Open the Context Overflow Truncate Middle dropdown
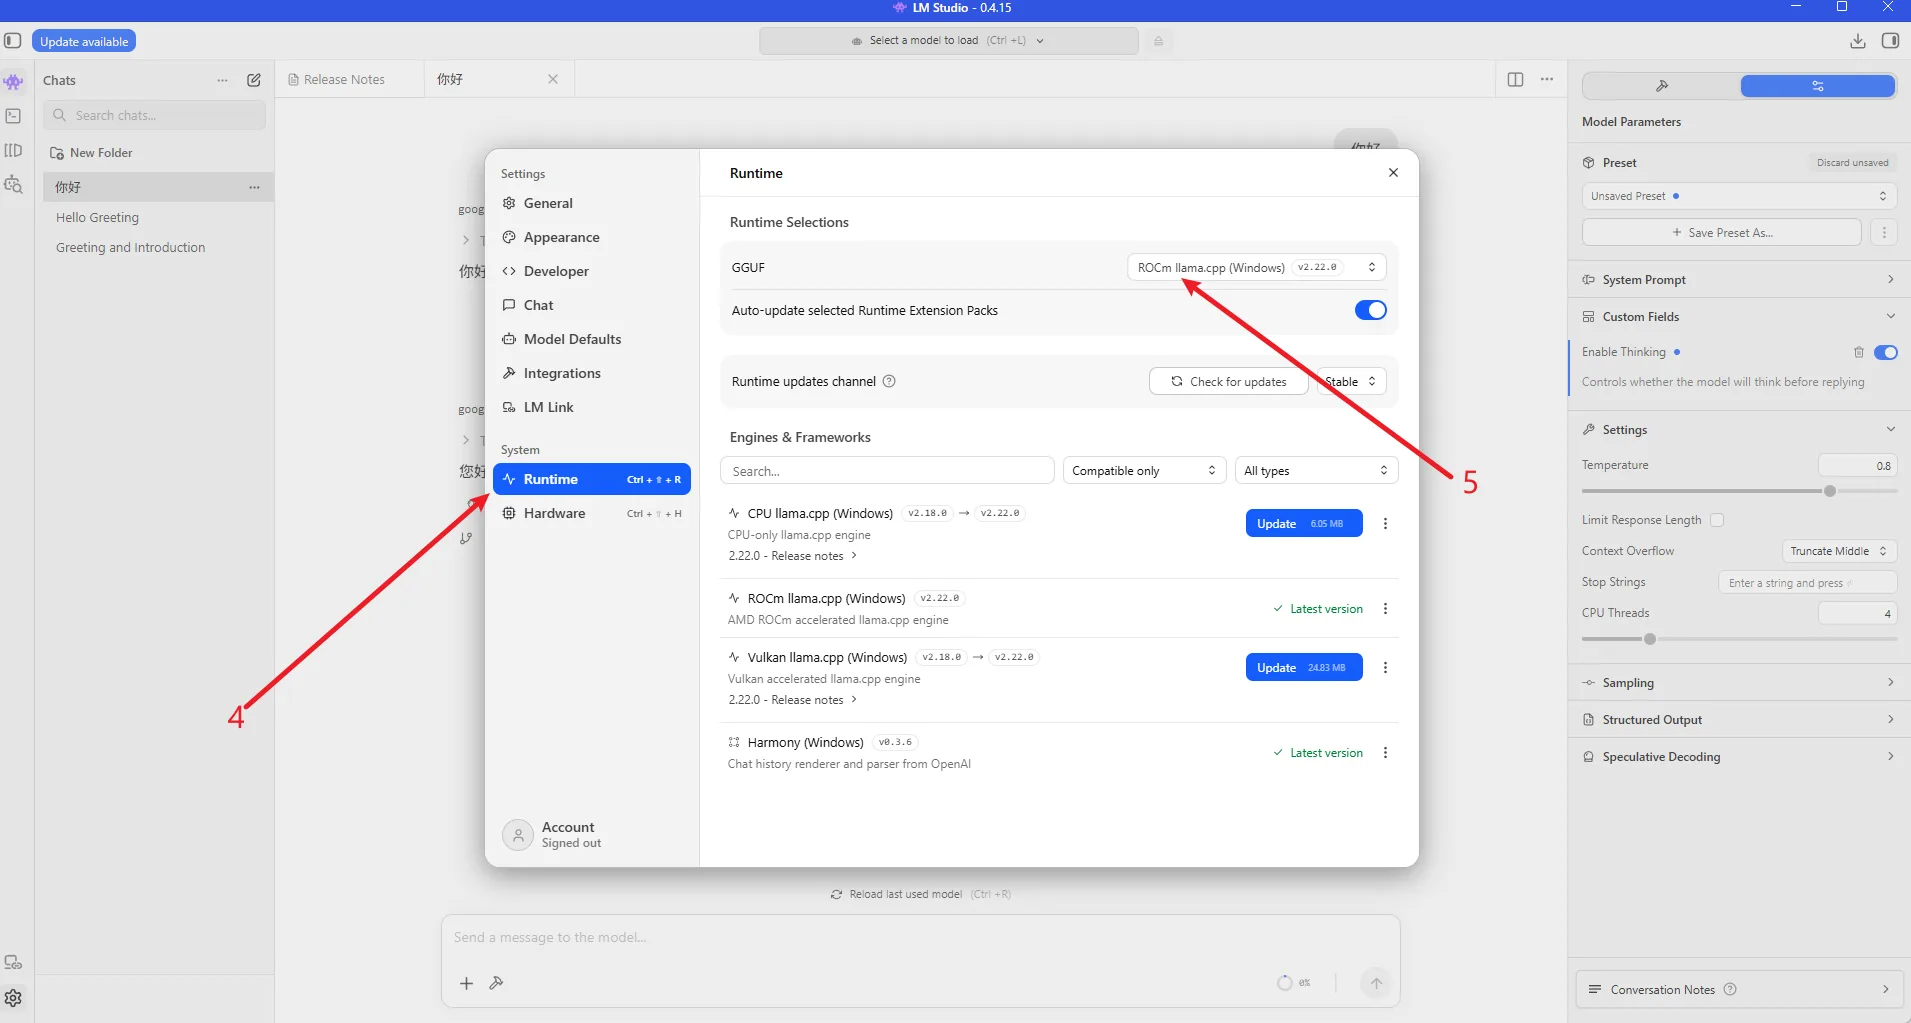1911x1023 pixels. point(1839,551)
